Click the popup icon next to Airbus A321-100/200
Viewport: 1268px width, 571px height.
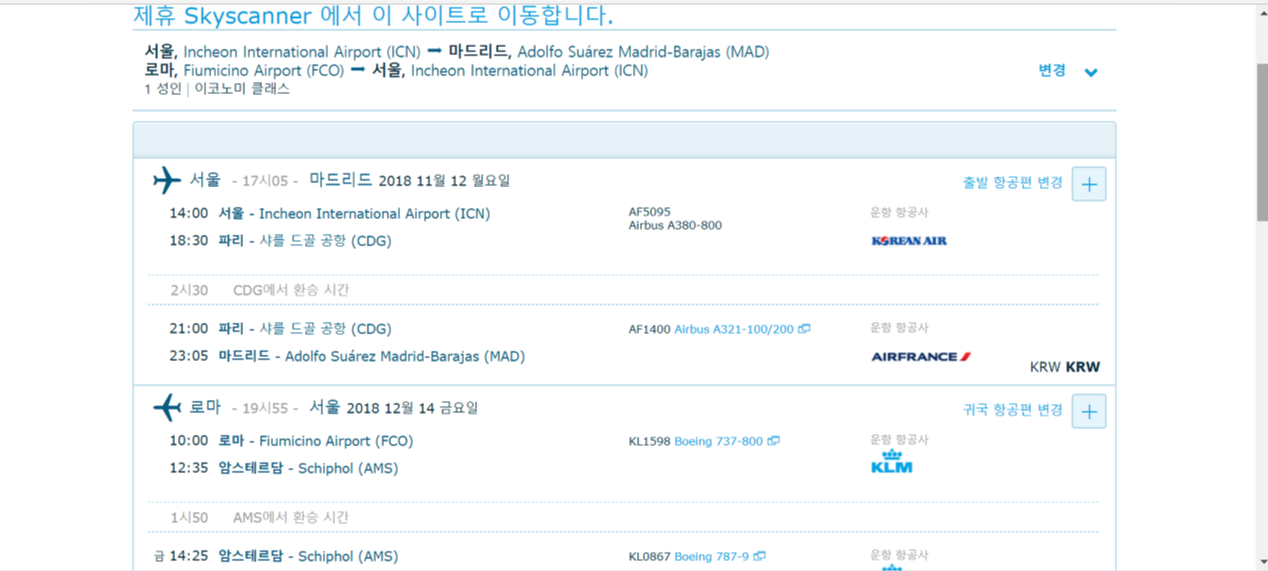click(x=804, y=329)
